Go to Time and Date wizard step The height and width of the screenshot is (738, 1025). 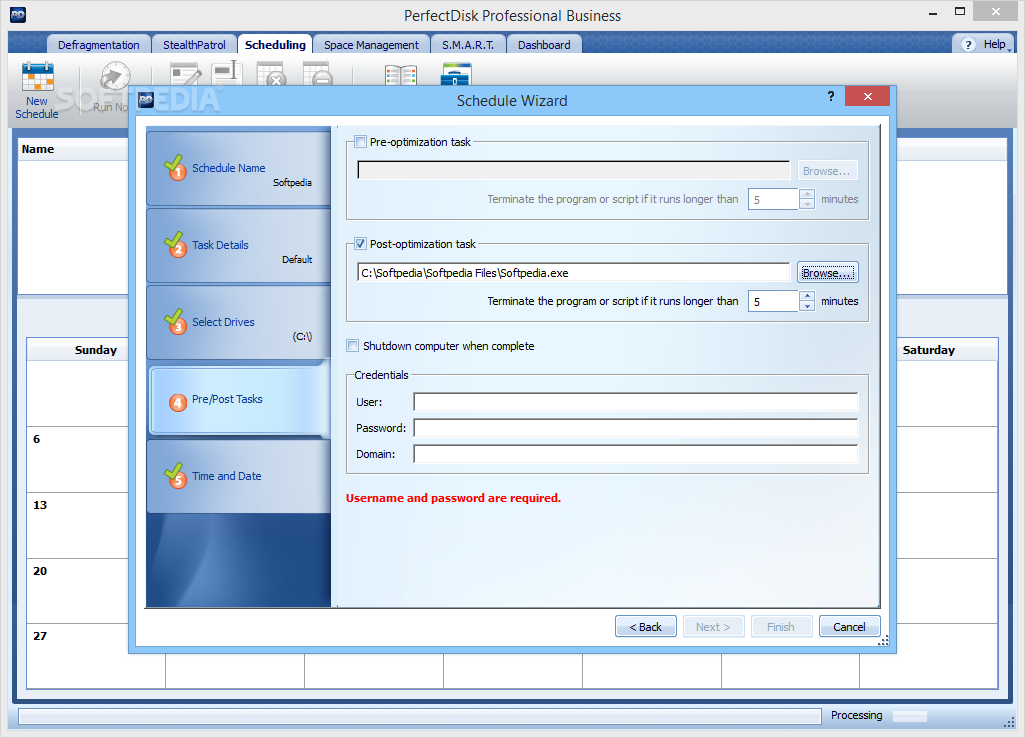[x=239, y=477]
